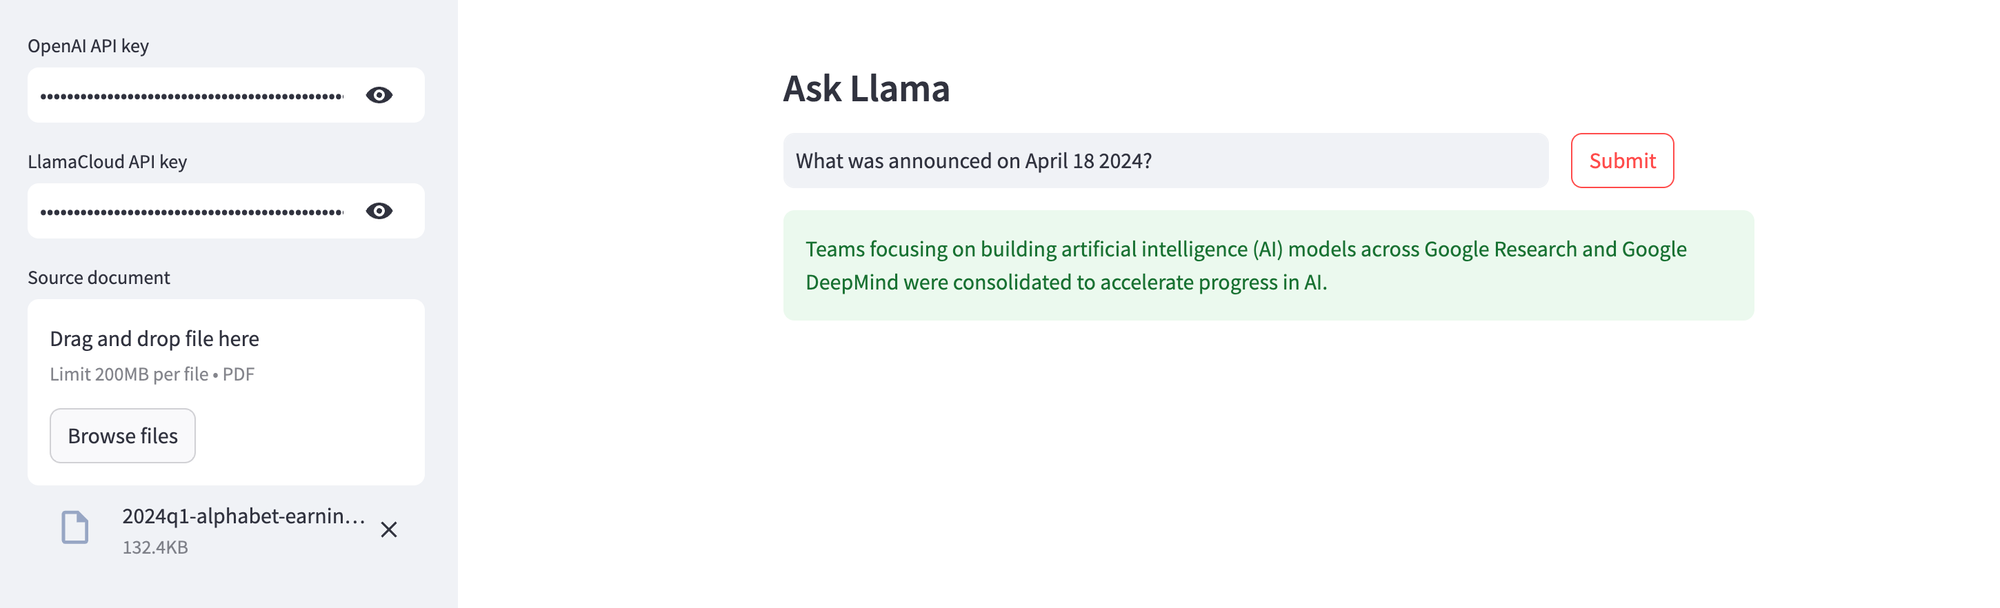Click the document icon beside the uploaded PDF
Image resolution: width=2000 pixels, height=608 pixels.
coord(75,527)
